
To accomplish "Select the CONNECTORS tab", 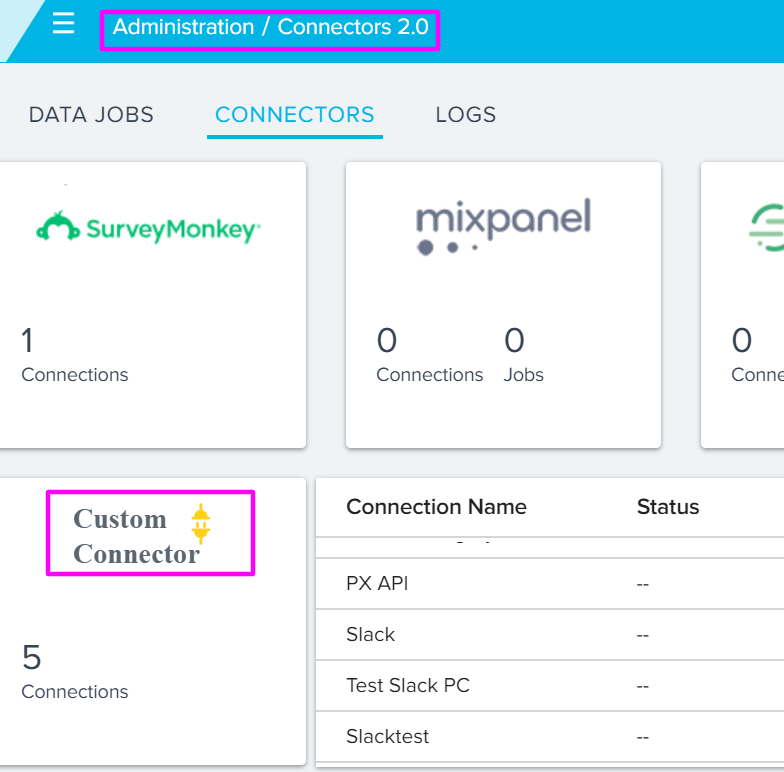I will tap(294, 115).
